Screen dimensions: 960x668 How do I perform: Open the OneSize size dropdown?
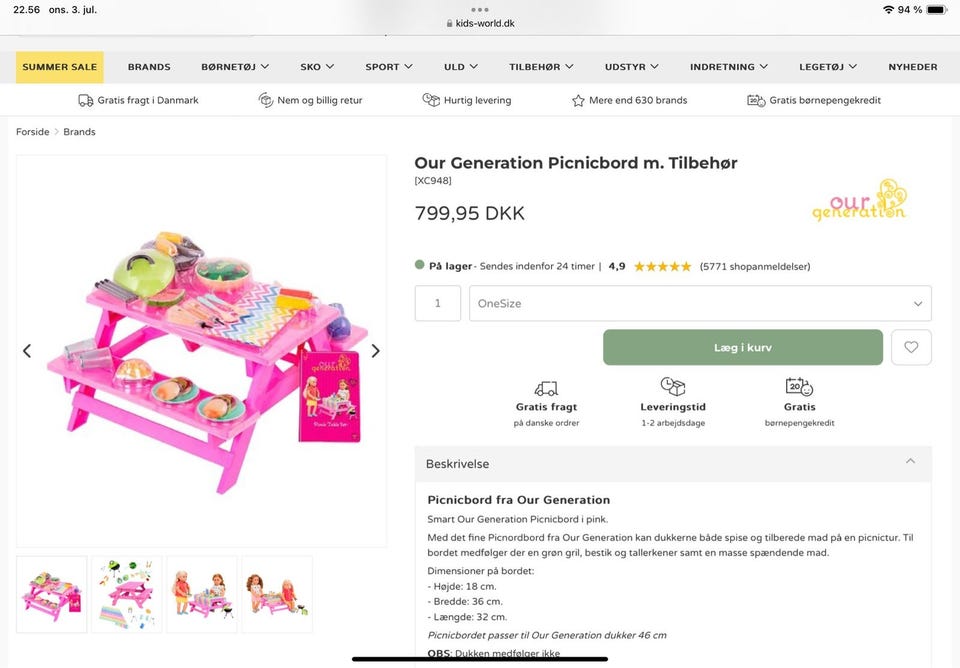700,303
